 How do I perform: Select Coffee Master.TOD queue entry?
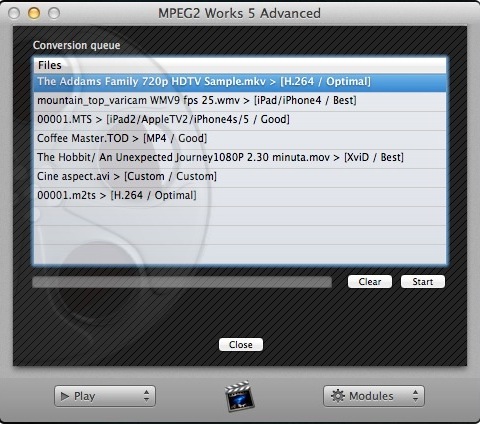tap(240, 139)
